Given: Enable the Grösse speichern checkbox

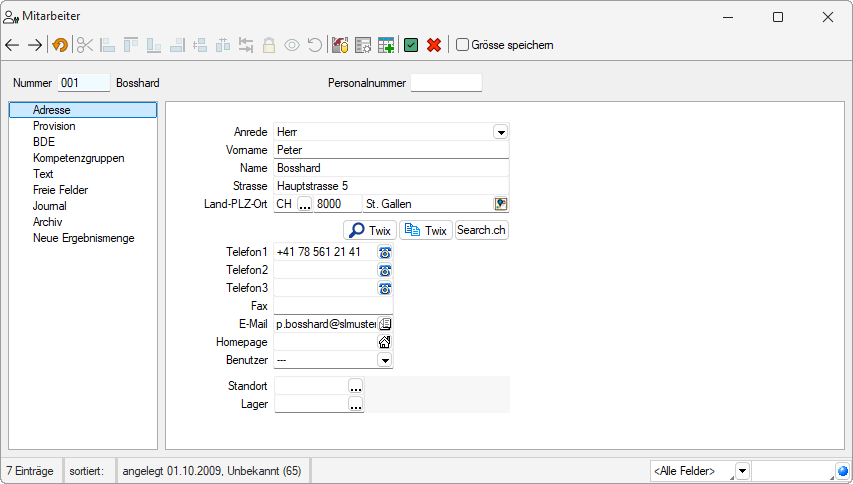Looking at the screenshot, I should (462, 45).
